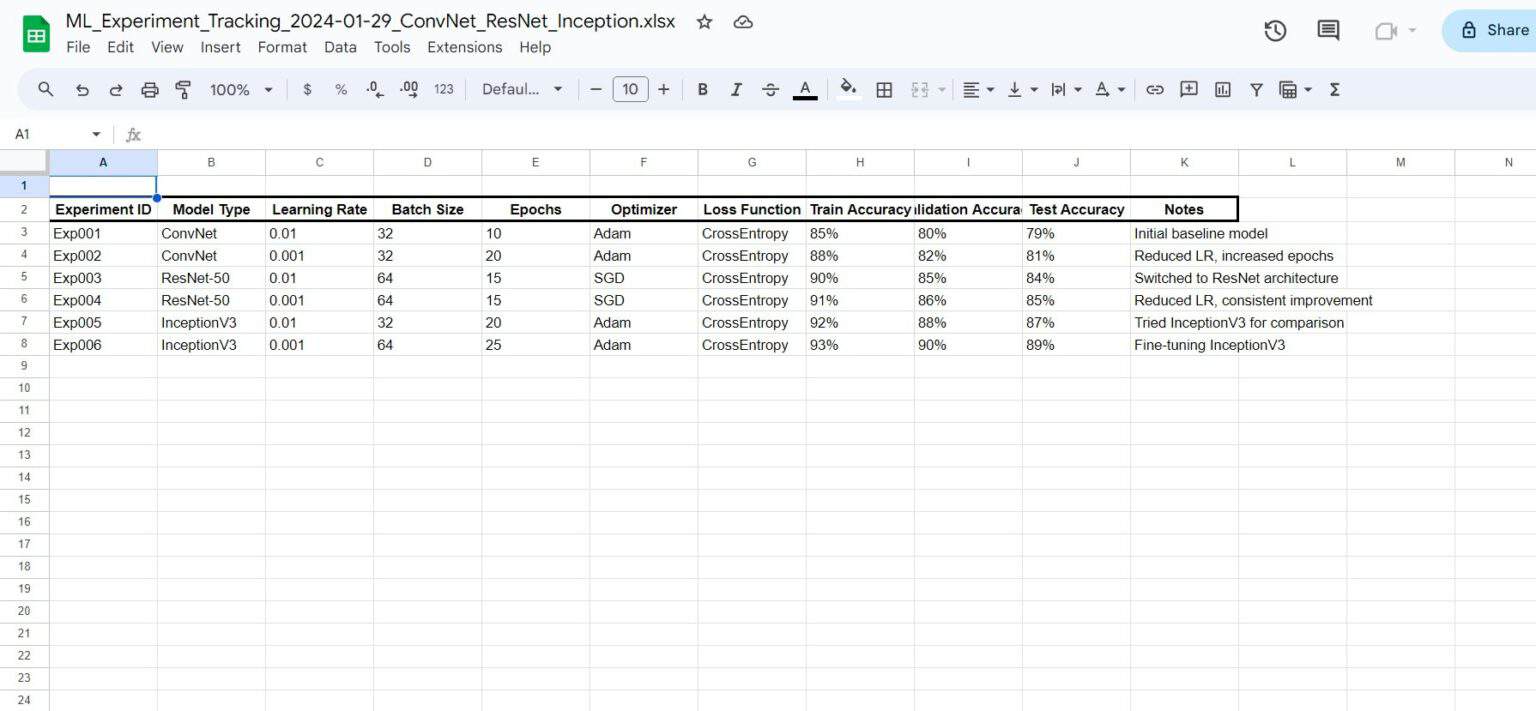
Task: Insert a chart using toolbar icon
Action: (1222, 90)
